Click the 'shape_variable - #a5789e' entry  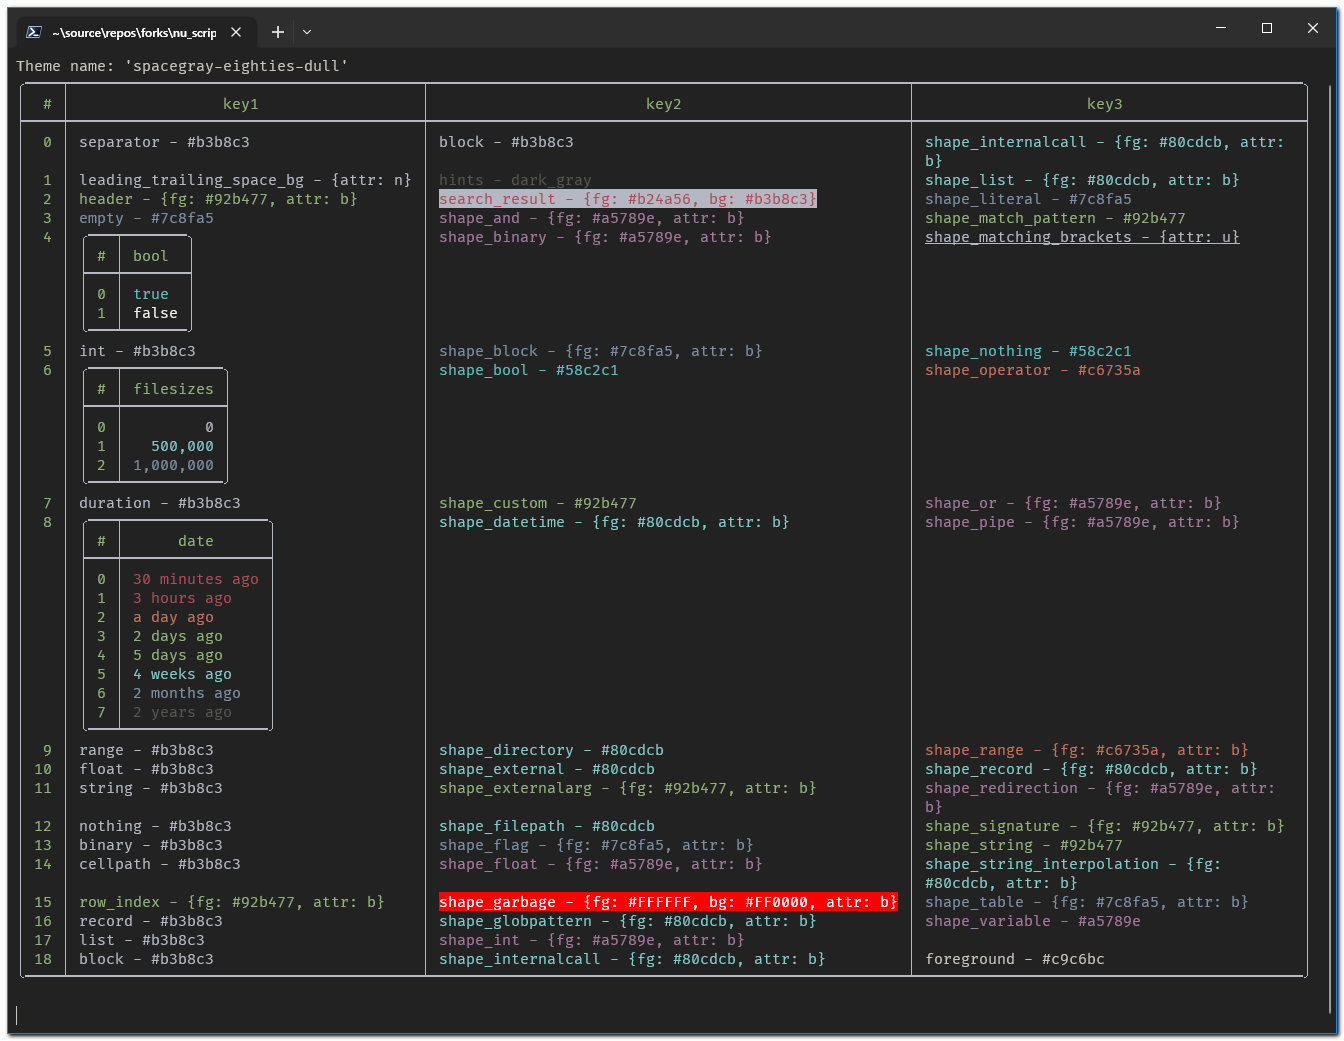click(1033, 921)
